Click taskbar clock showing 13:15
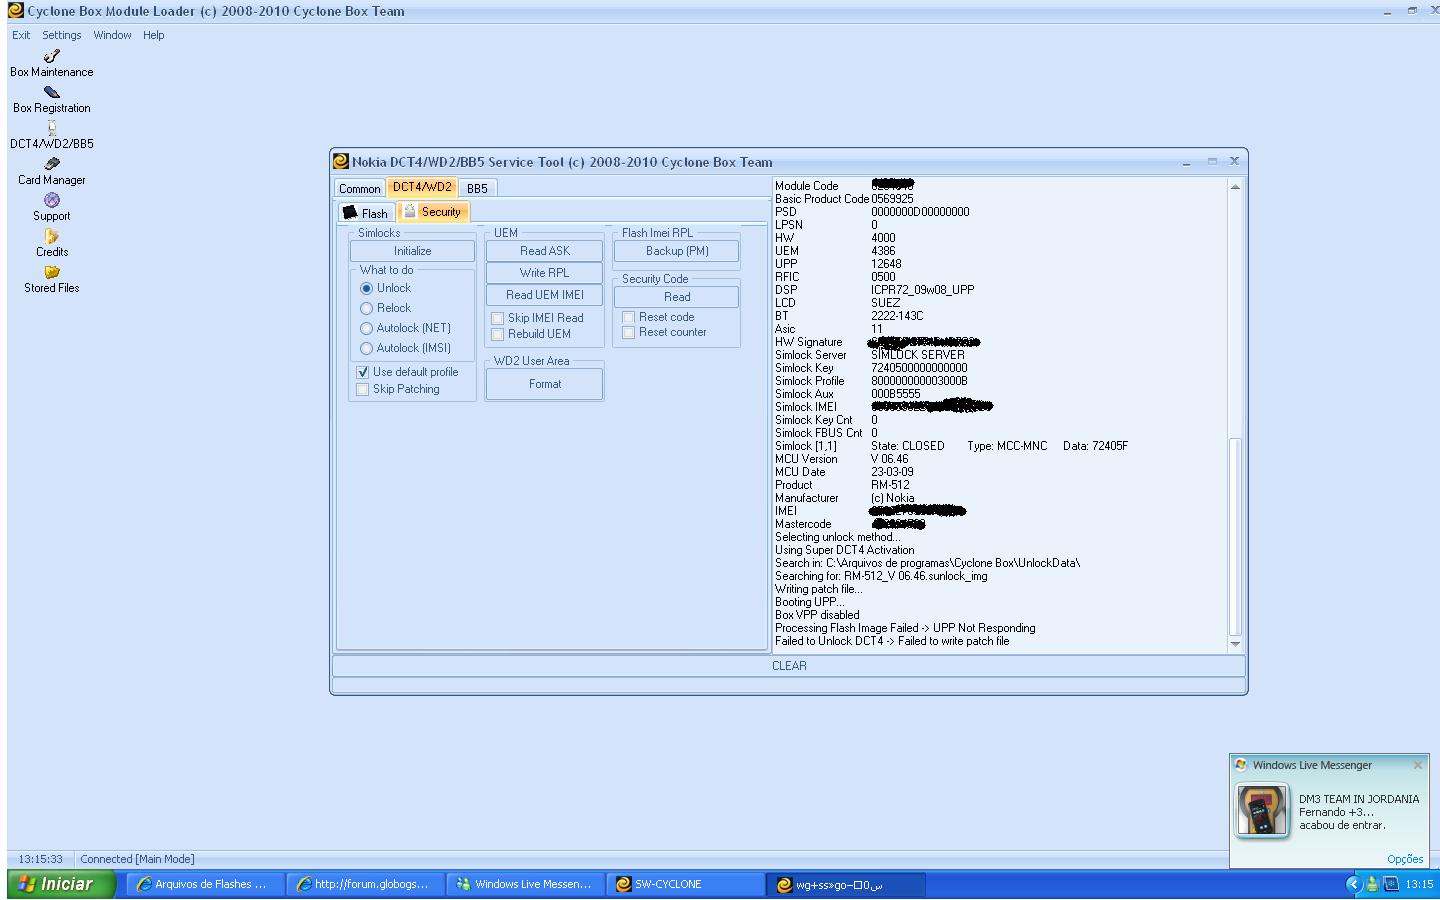 click(x=1419, y=884)
